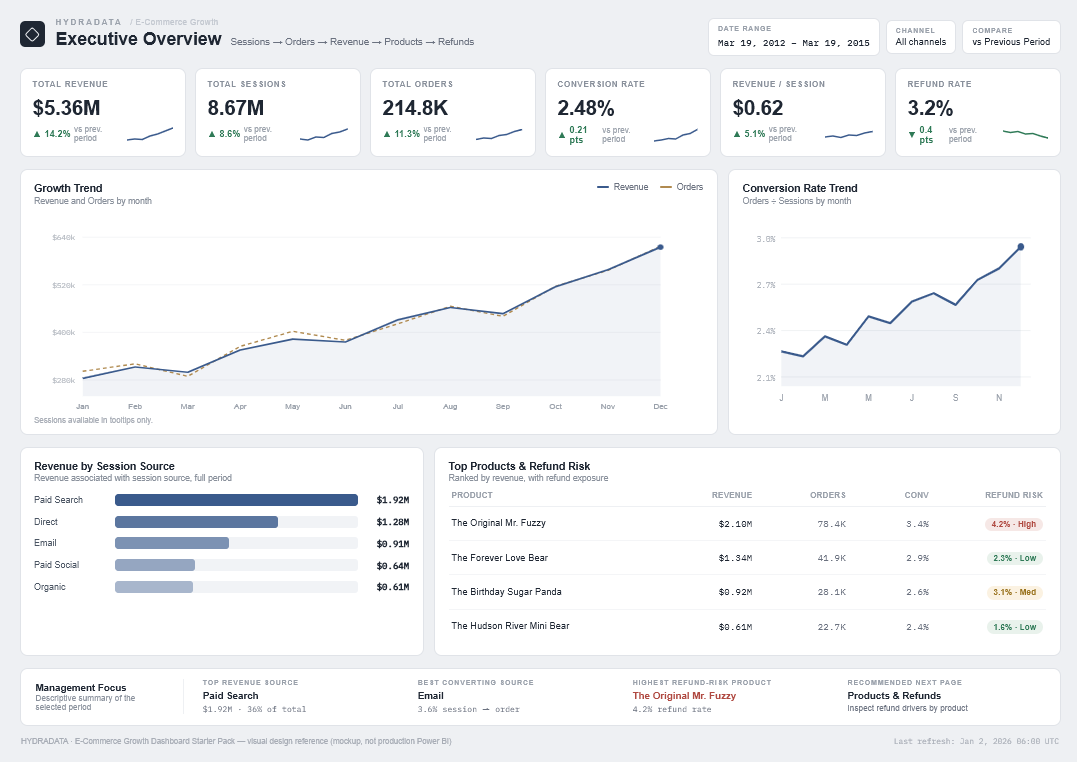Viewport: 1077px width, 762px height.
Task: Click the Total Revenue up-arrow change indicator
Action: (x=52, y=134)
